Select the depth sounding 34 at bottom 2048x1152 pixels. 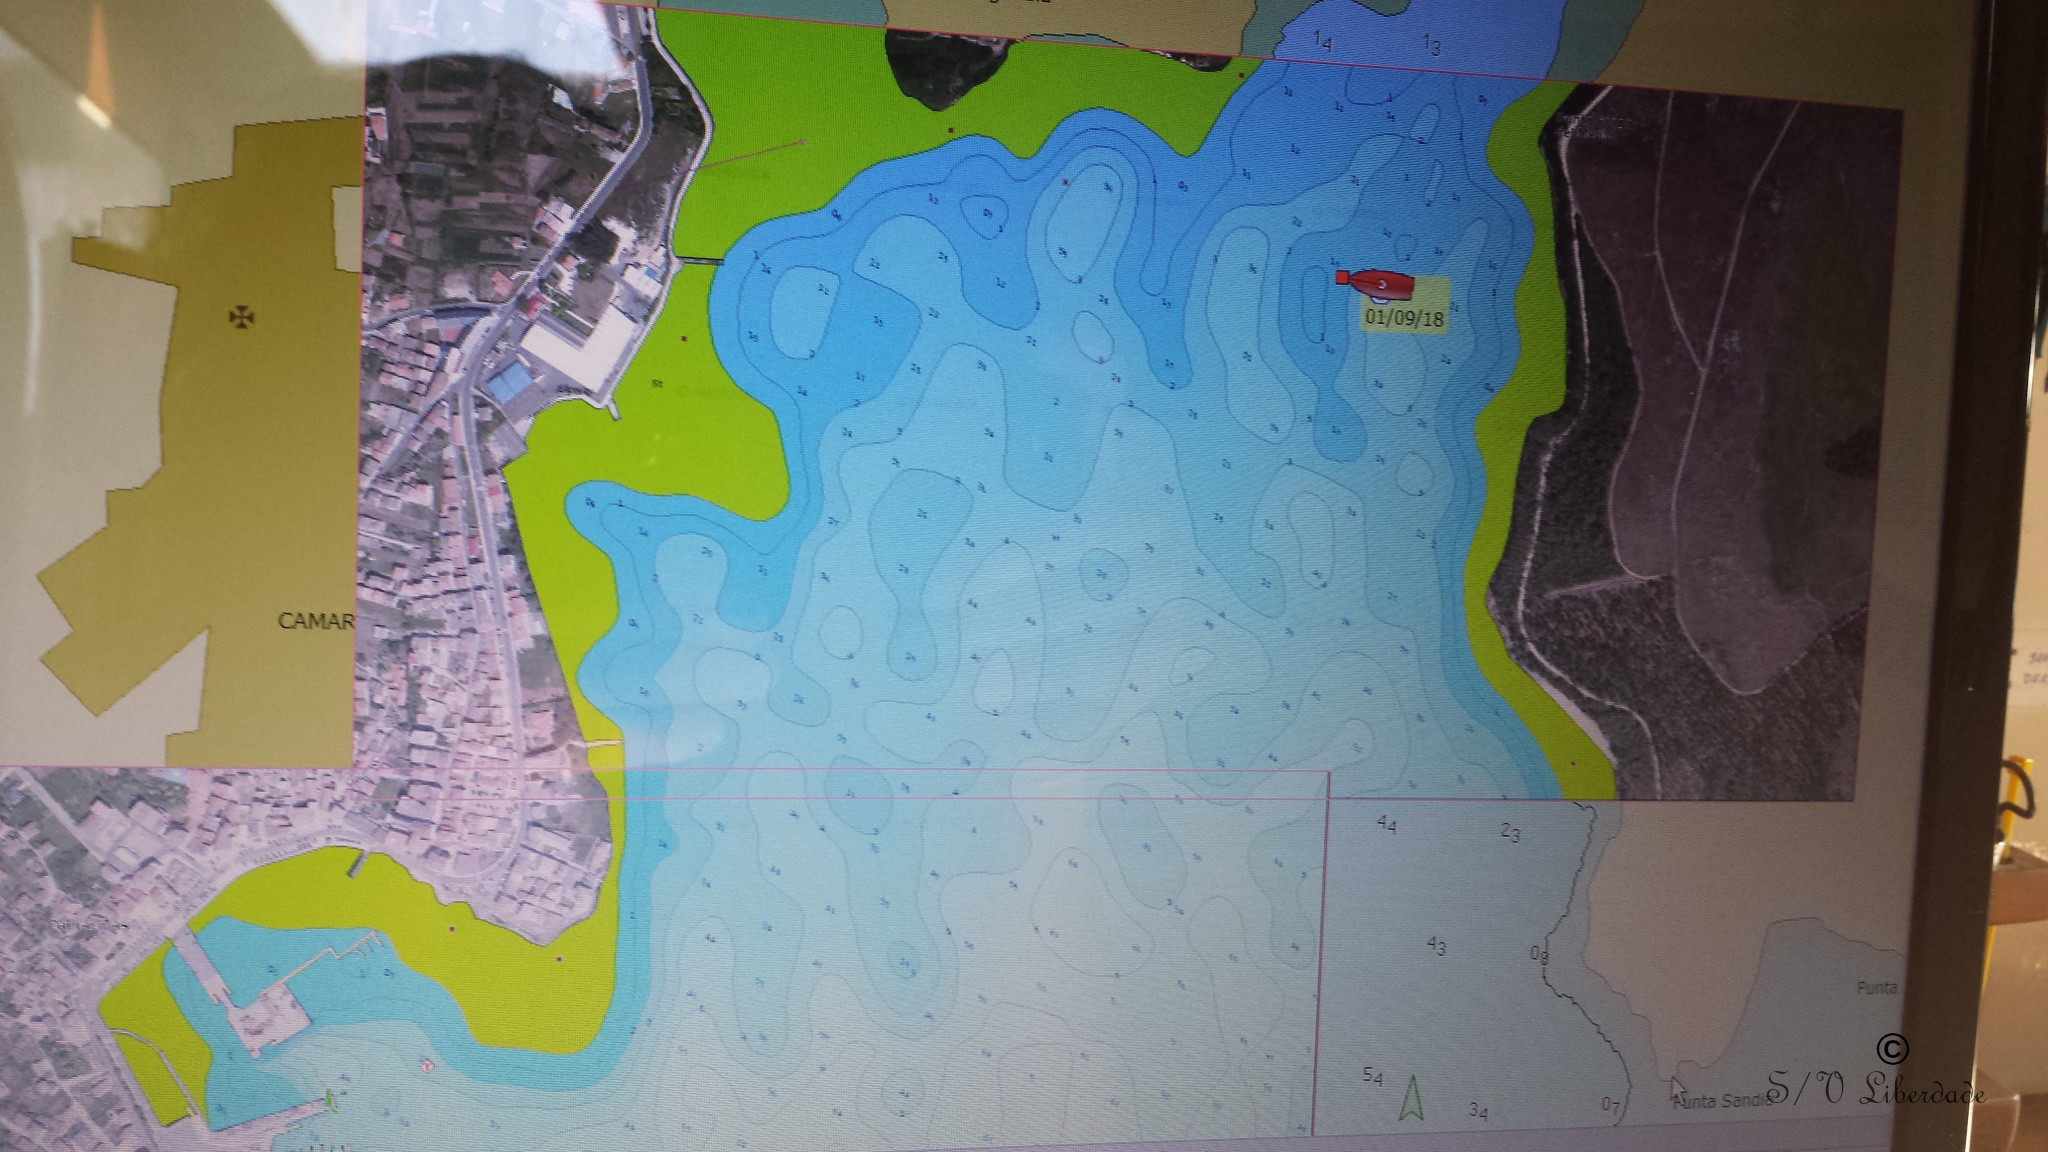(x=1478, y=1111)
